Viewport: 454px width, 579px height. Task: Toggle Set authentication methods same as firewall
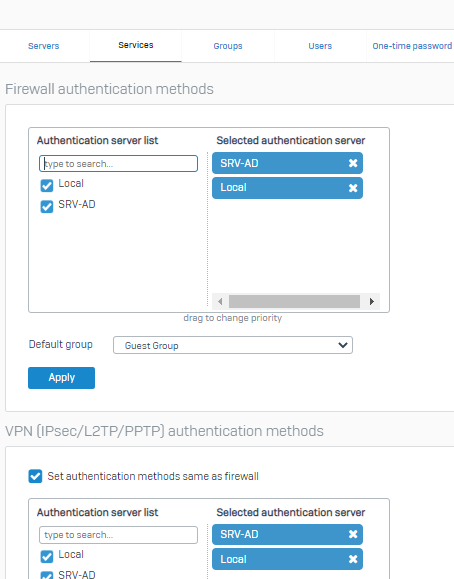(x=35, y=476)
